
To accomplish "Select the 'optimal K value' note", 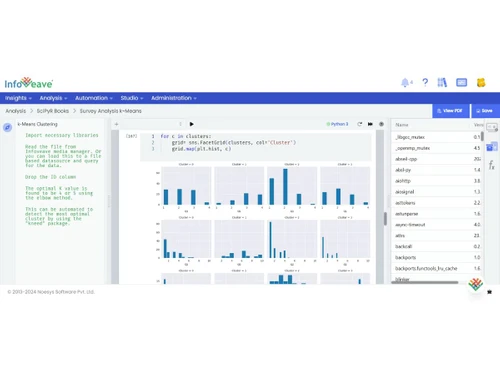I will [x=59, y=193].
